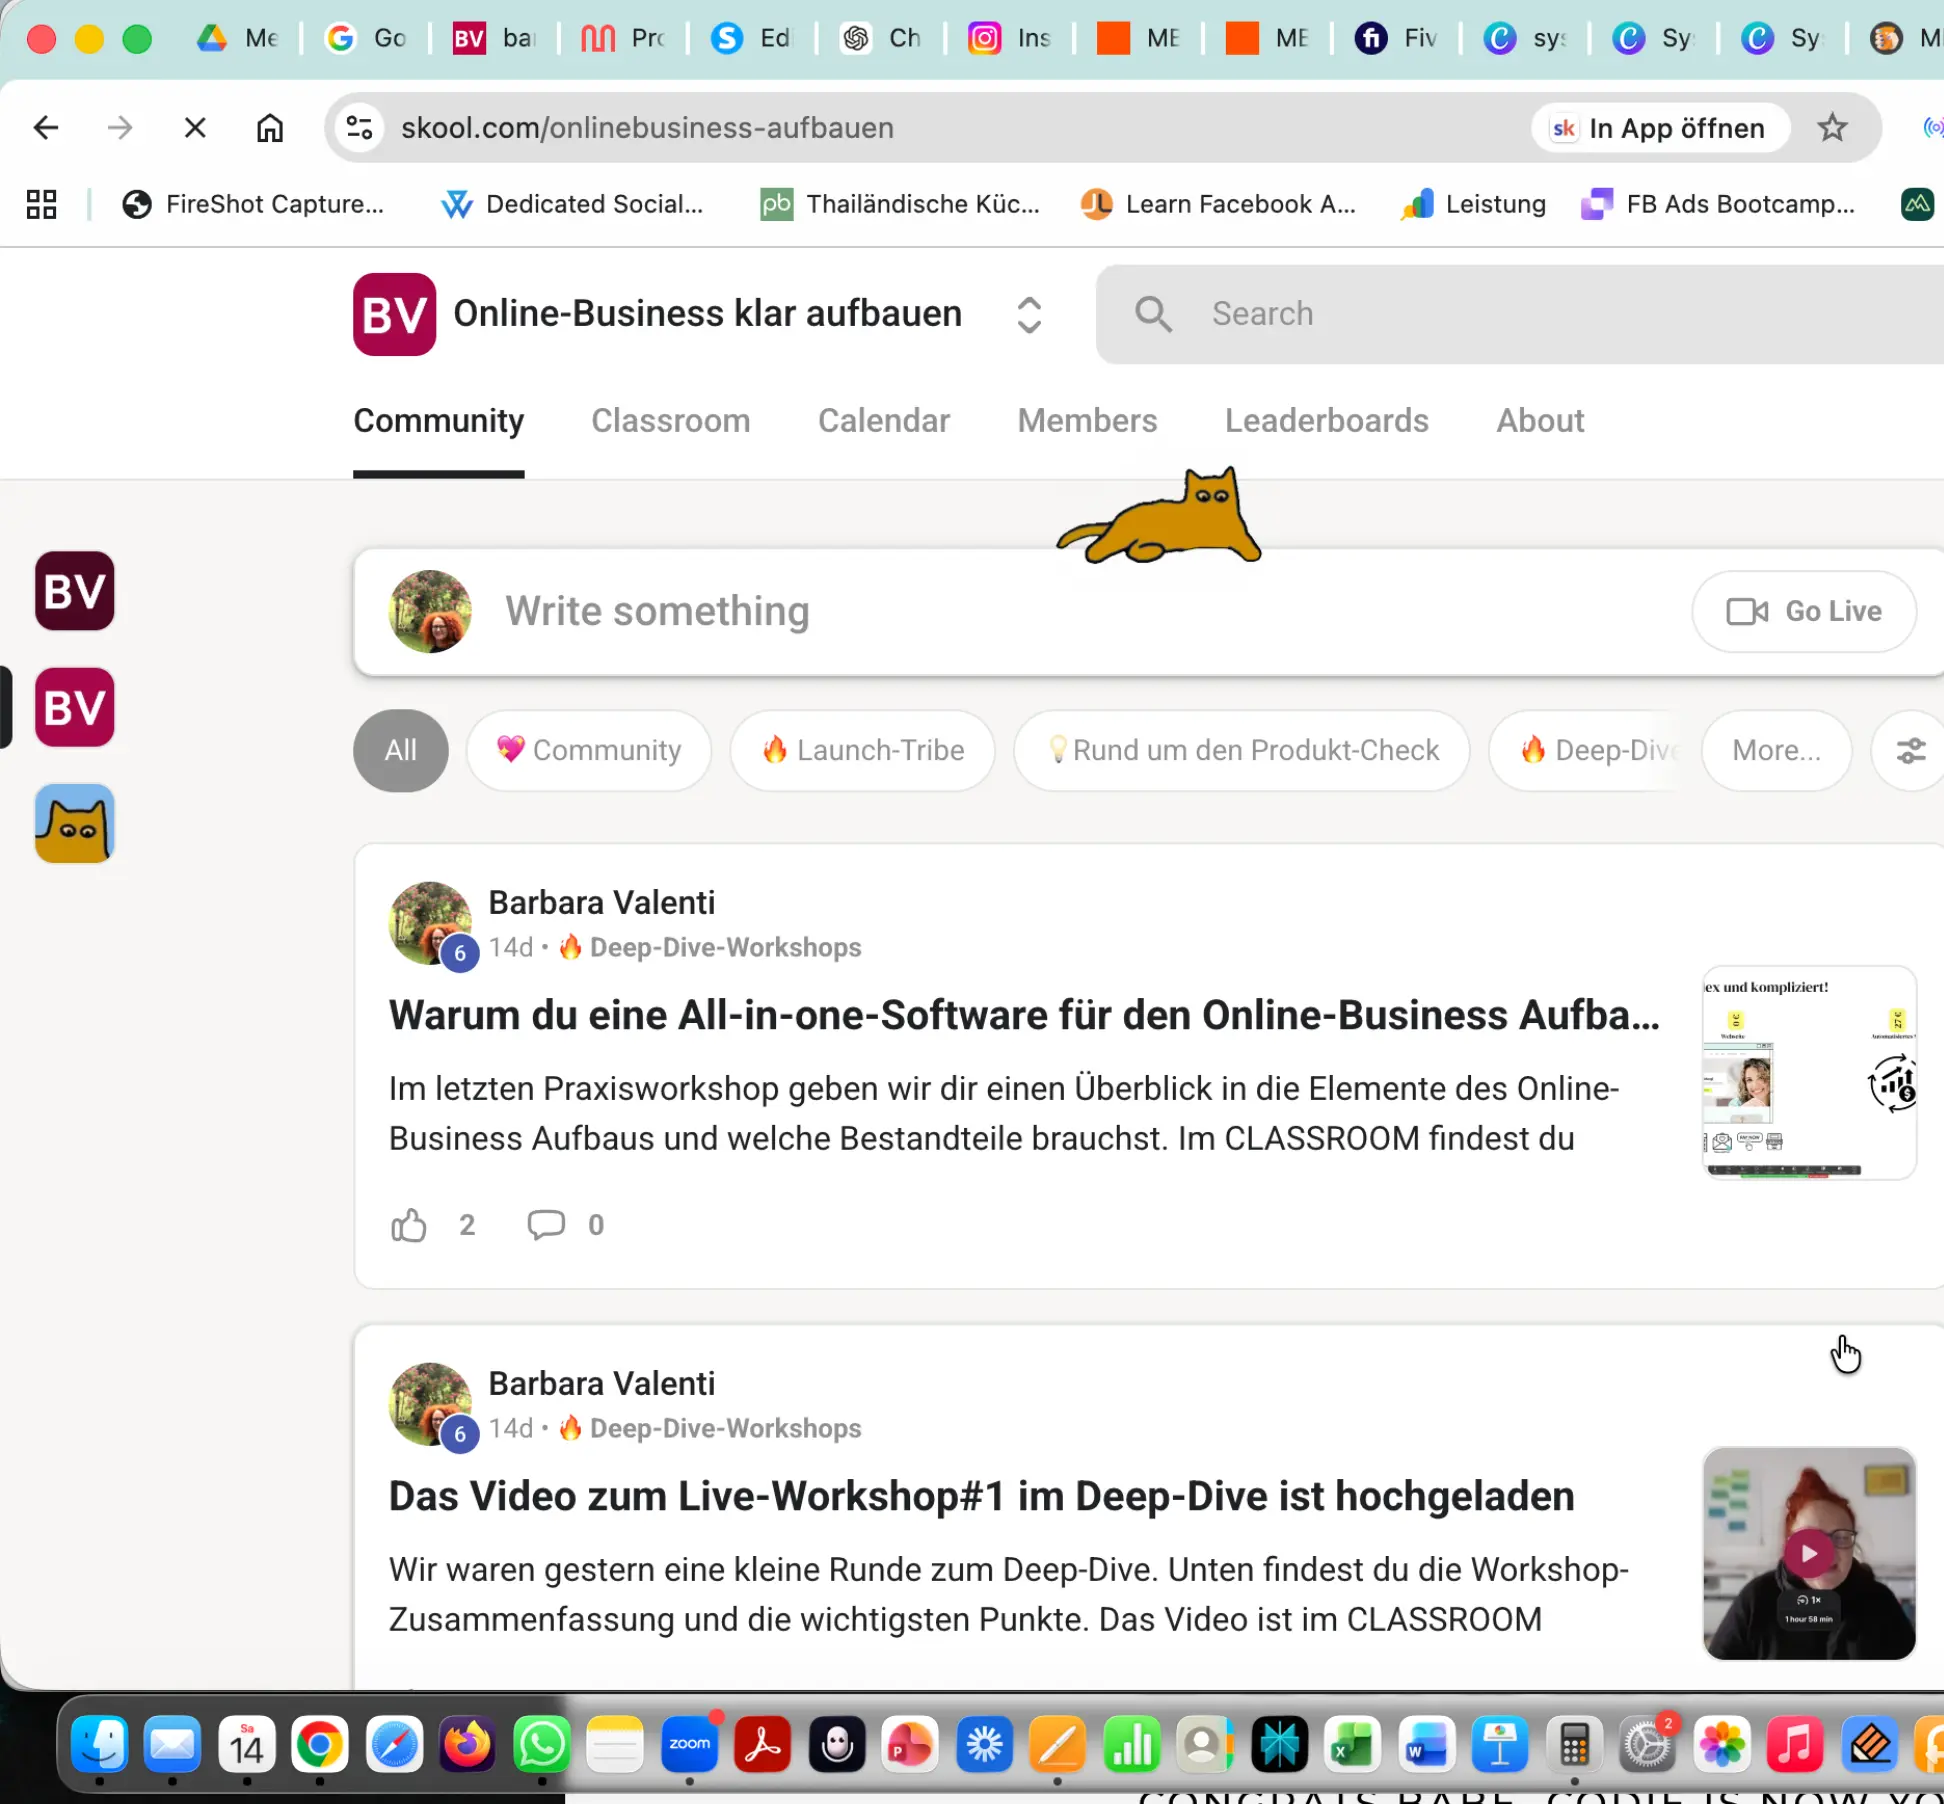Click Barbara Valenti name on first post
Image resolution: width=1944 pixels, height=1804 pixels.
click(602, 903)
